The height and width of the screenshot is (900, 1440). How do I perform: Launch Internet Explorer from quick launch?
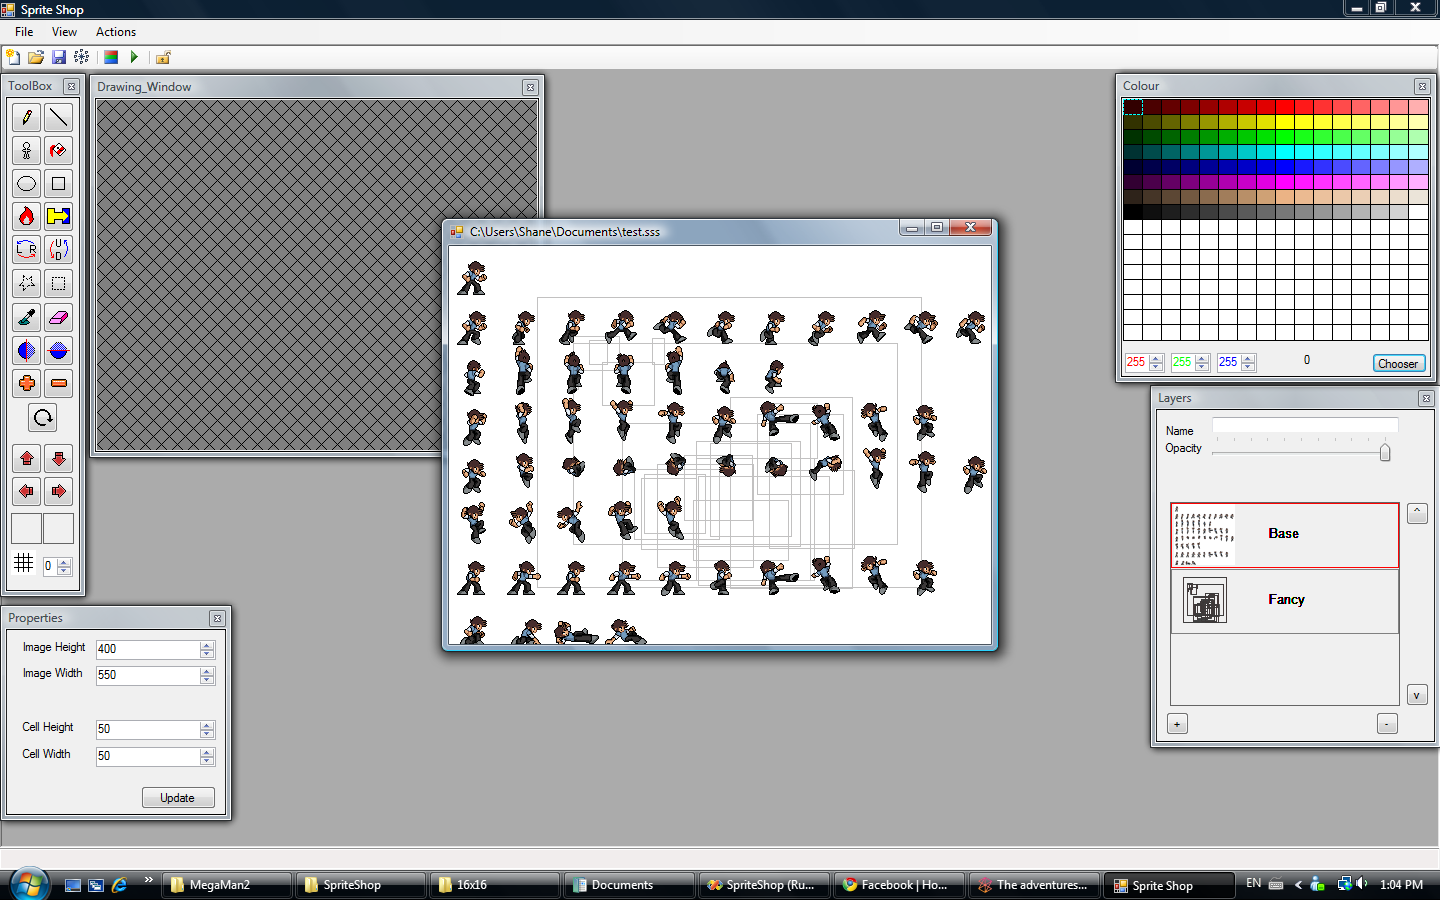tap(119, 885)
